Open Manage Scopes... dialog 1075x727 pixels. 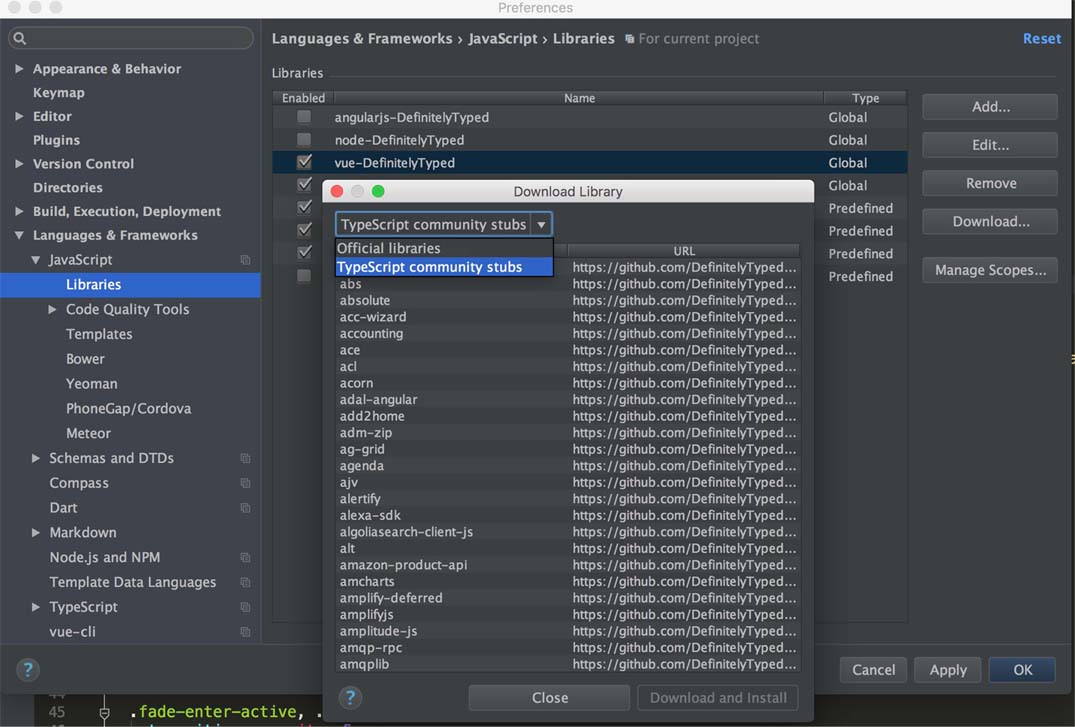pos(990,270)
